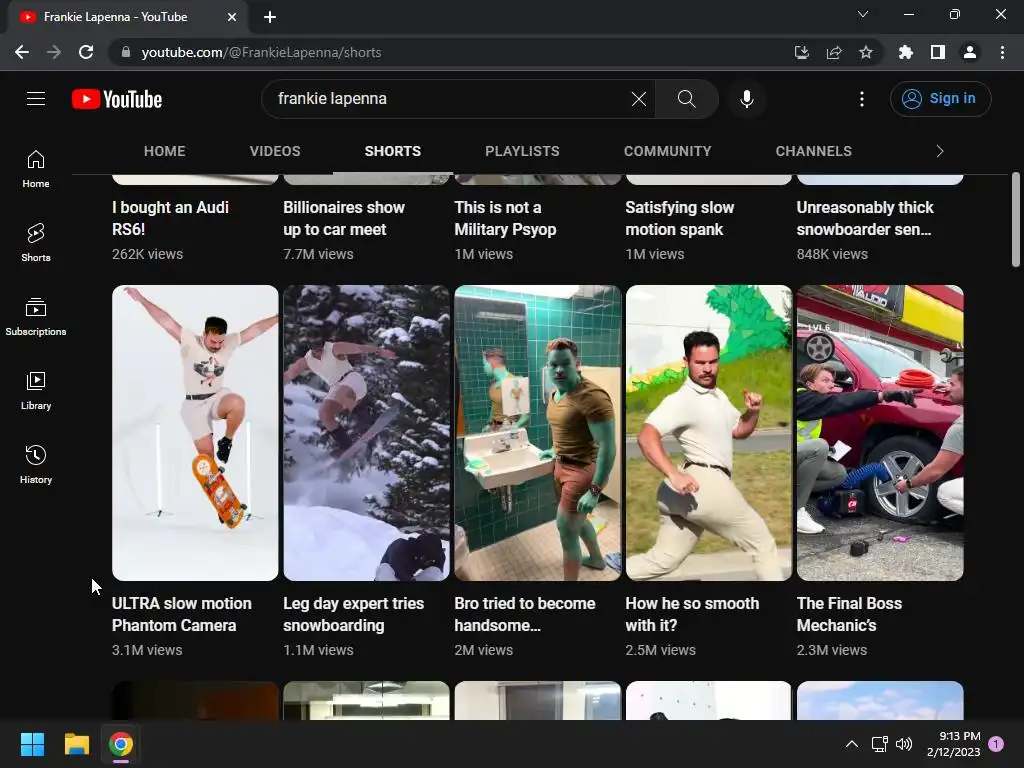The width and height of the screenshot is (1024, 768).
Task: Expand more channel tabs with arrow
Action: click(x=939, y=151)
